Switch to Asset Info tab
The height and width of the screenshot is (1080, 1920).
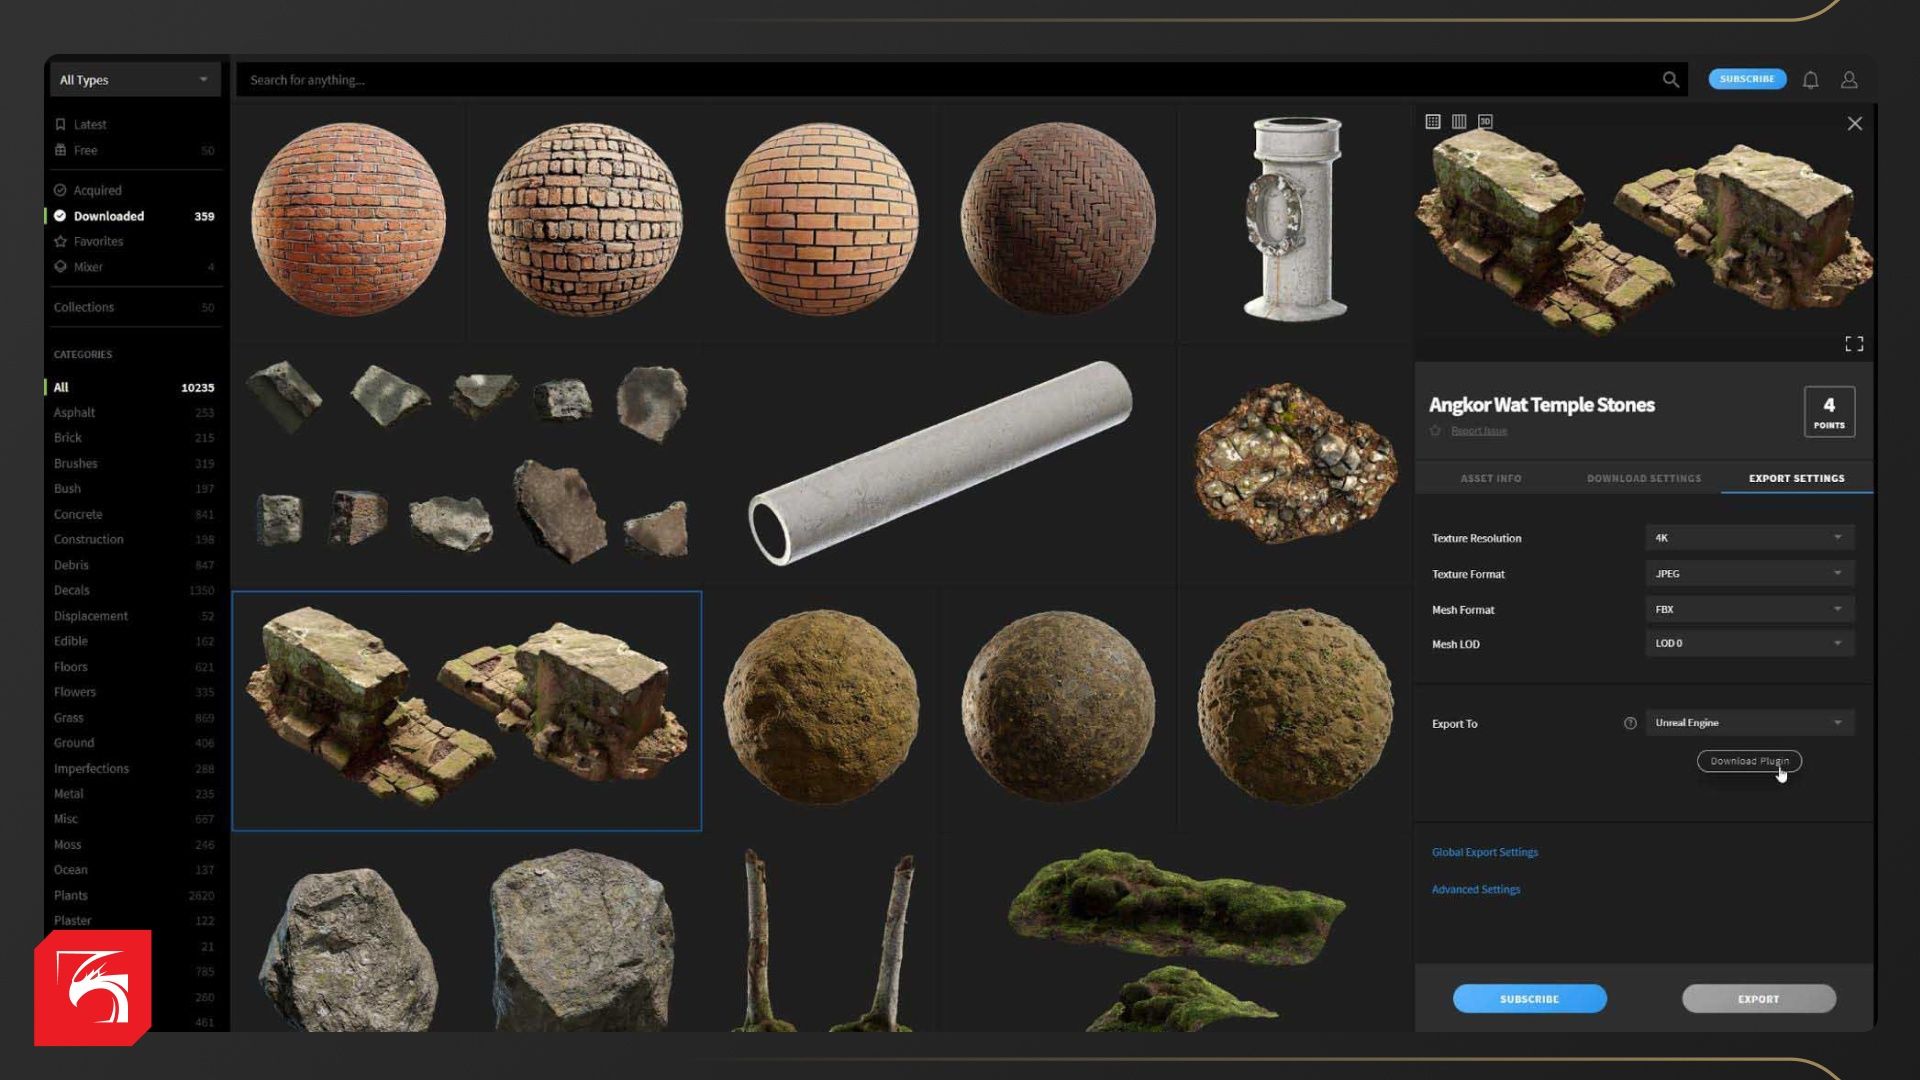point(1490,478)
